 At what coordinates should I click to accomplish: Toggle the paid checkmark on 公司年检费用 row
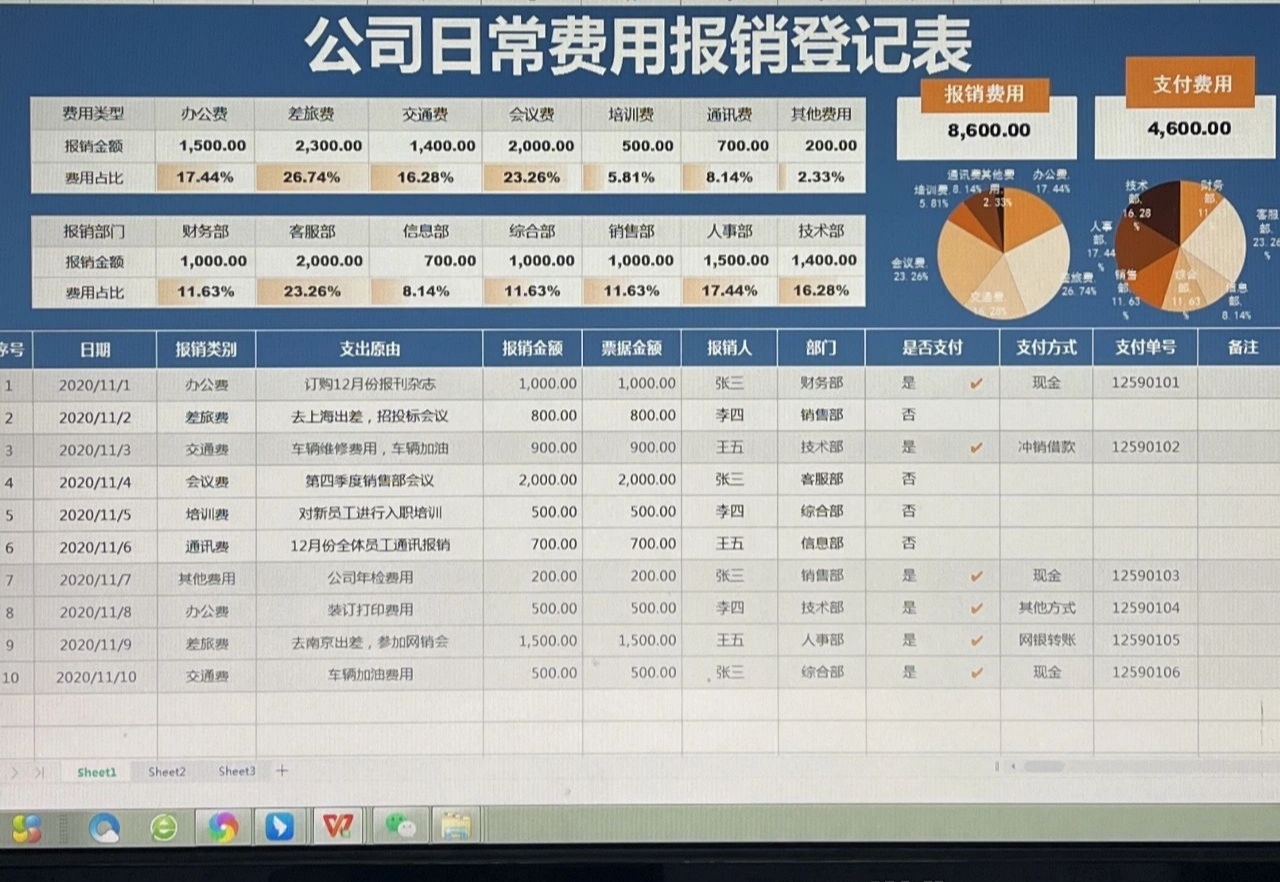(x=975, y=576)
